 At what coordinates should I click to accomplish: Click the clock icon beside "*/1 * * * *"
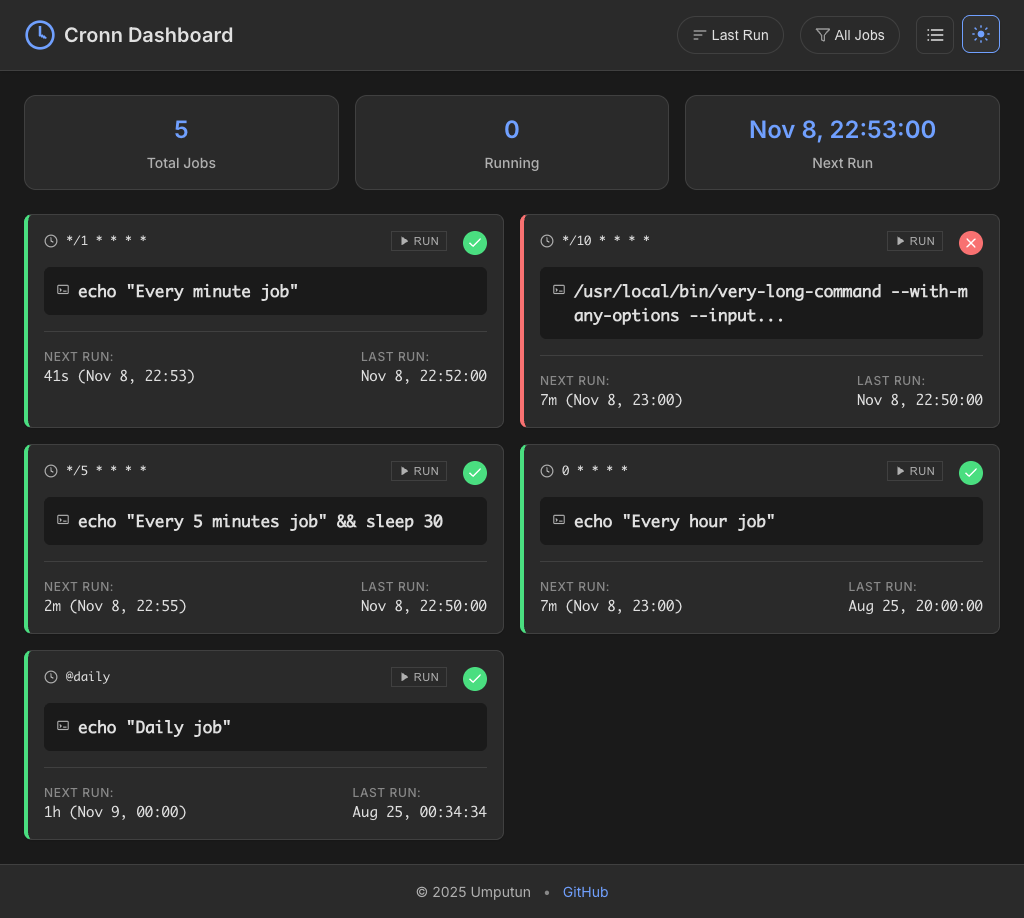point(50,240)
